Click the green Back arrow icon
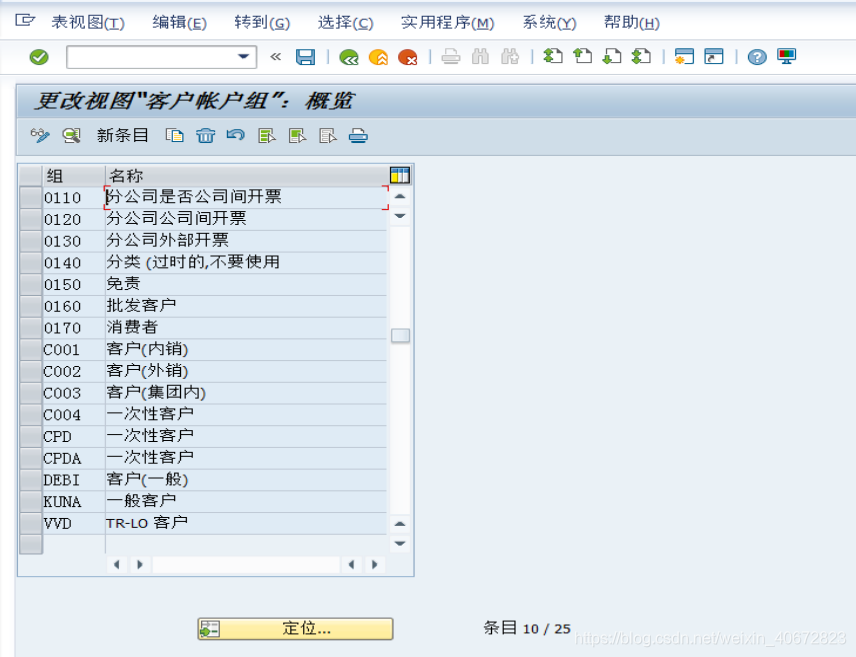The width and height of the screenshot is (856, 657). (348, 57)
